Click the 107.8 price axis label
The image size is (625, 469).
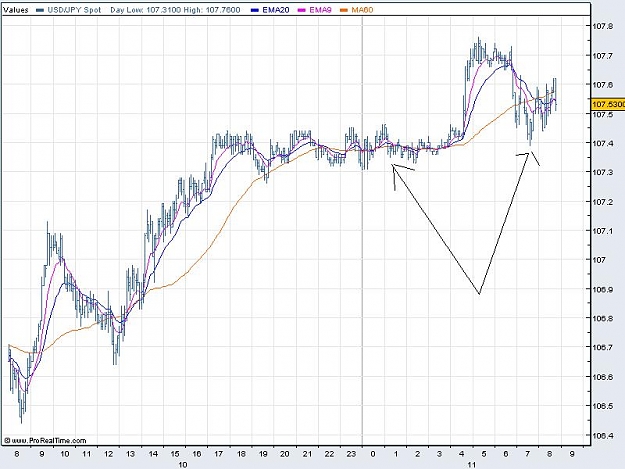pyautogui.click(x=603, y=26)
